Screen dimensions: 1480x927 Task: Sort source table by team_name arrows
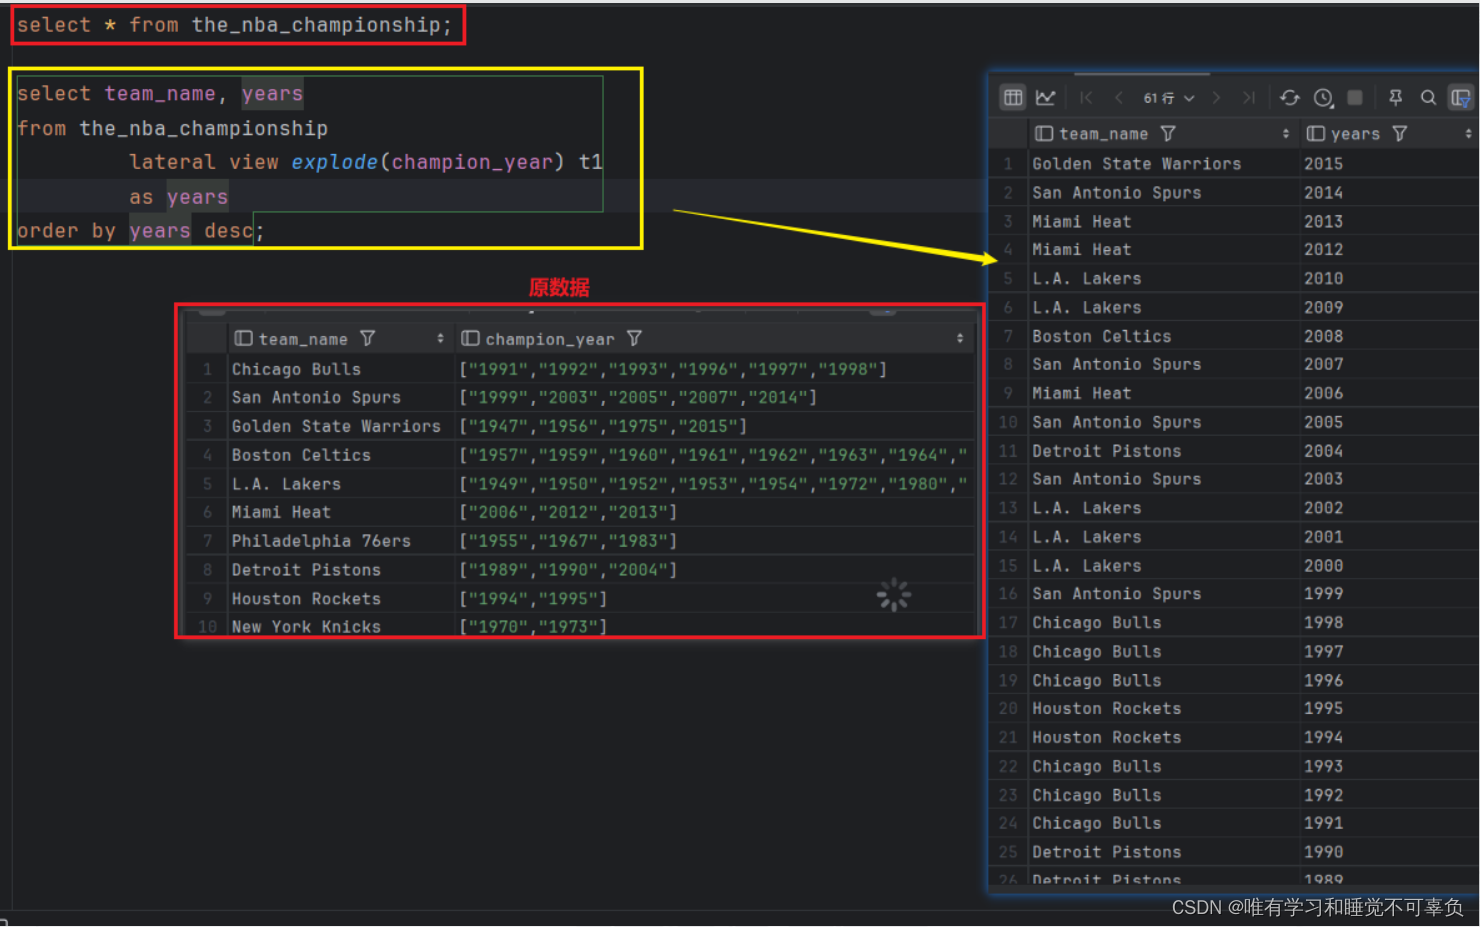(440, 339)
